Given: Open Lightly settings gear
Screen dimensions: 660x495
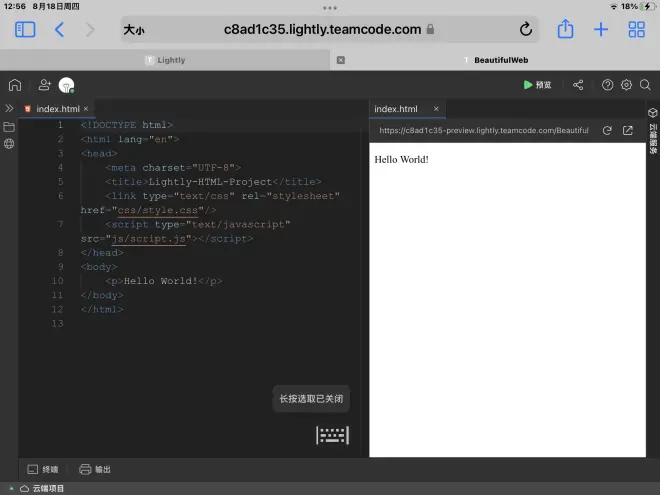Looking at the screenshot, I should pyautogui.click(x=626, y=85).
